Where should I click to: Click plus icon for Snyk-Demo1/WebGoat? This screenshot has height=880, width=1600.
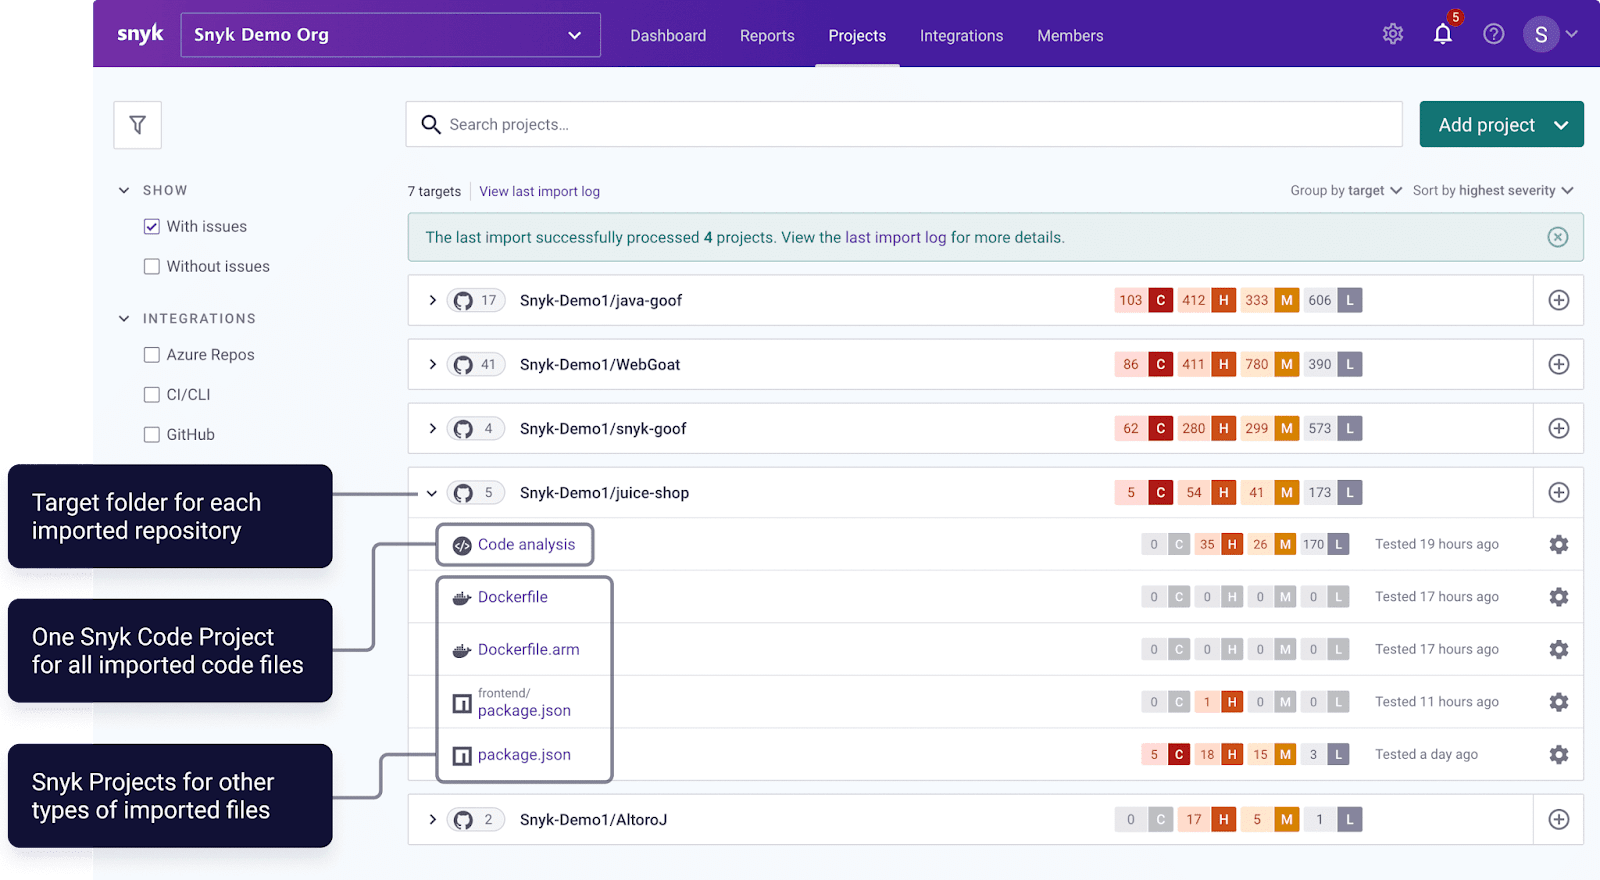click(x=1559, y=364)
